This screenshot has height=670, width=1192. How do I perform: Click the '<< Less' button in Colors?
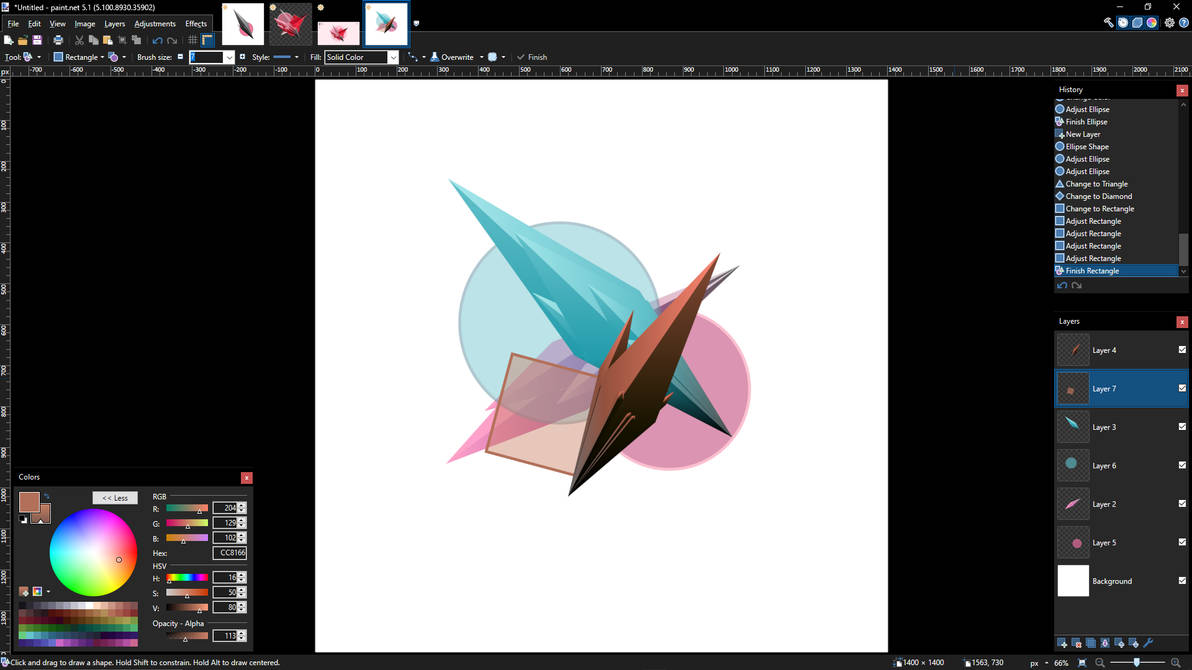tap(115, 498)
